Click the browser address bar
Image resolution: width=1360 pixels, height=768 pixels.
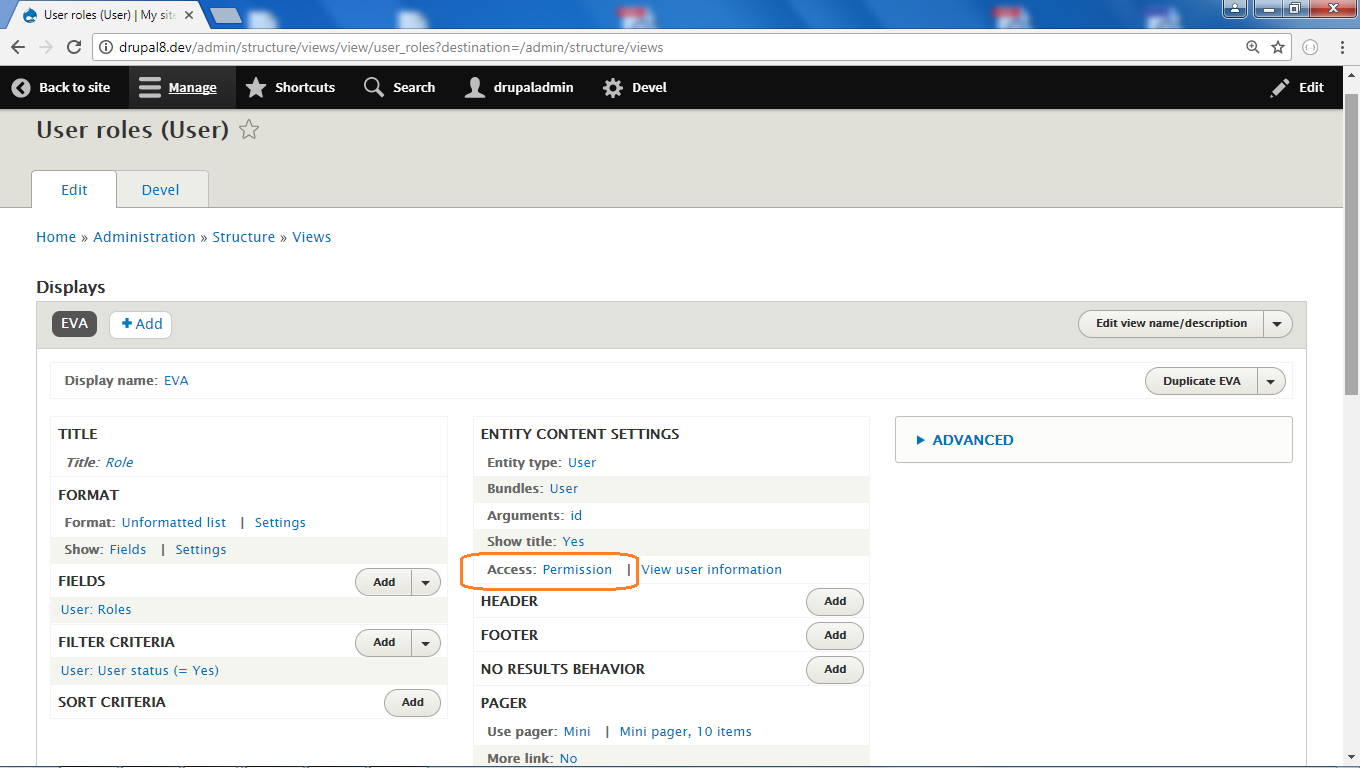660,47
